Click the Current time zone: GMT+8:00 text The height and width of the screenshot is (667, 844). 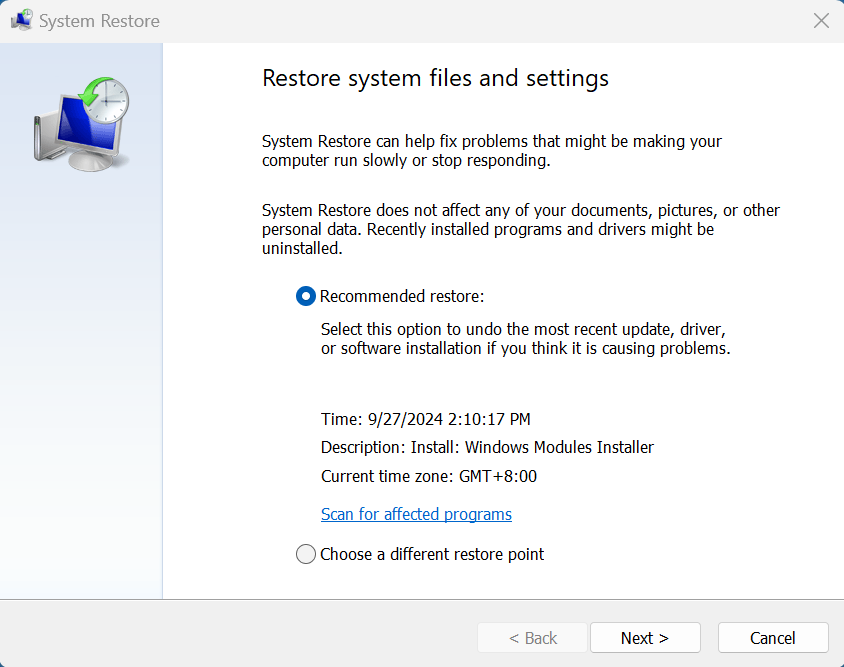pyautogui.click(x=428, y=476)
